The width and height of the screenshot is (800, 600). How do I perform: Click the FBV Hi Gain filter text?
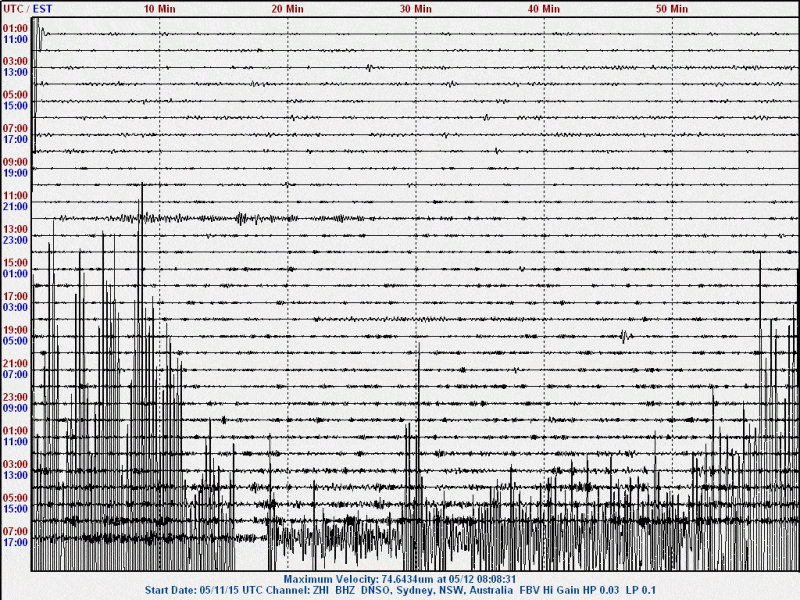(550, 591)
